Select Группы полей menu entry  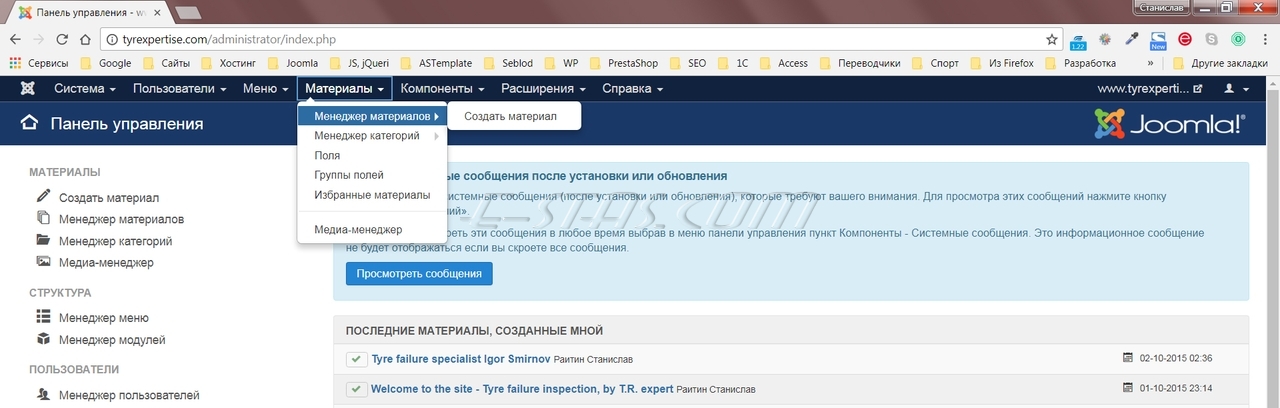(x=372, y=175)
